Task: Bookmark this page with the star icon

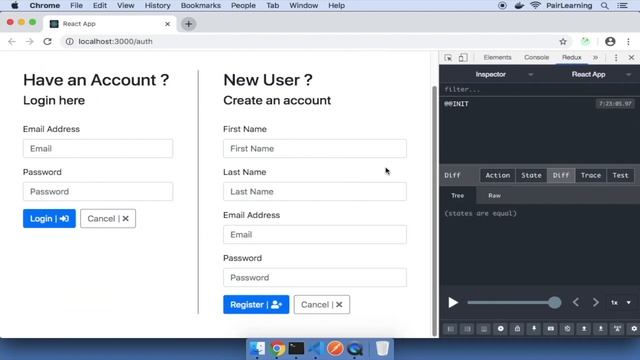Action: [563, 41]
